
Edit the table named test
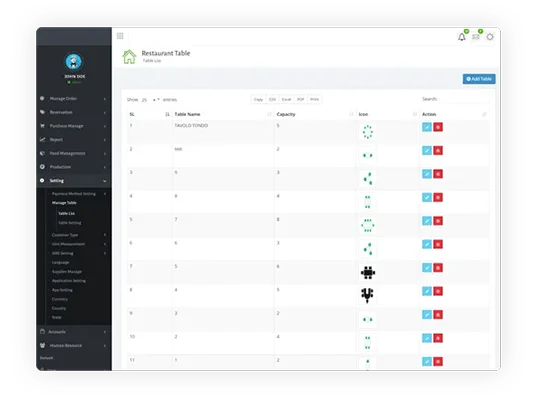[x=427, y=150]
